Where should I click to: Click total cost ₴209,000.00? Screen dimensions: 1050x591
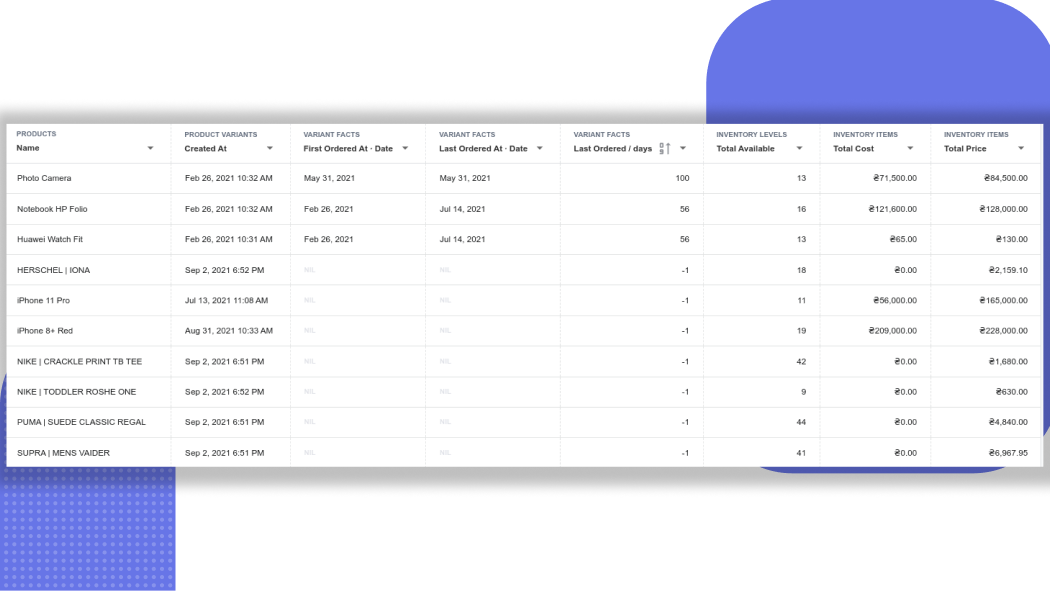click(893, 331)
